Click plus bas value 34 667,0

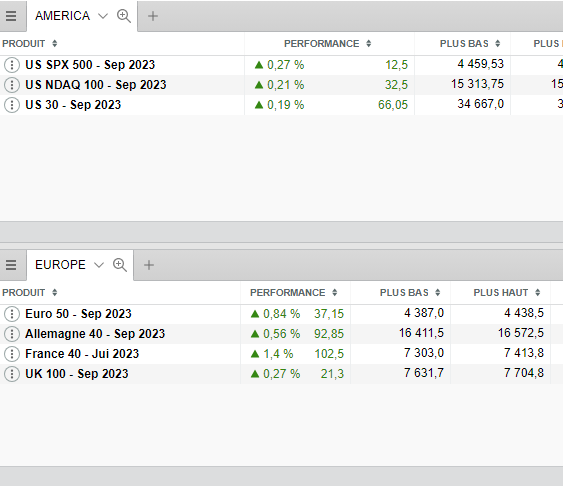click(x=481, y=104)
